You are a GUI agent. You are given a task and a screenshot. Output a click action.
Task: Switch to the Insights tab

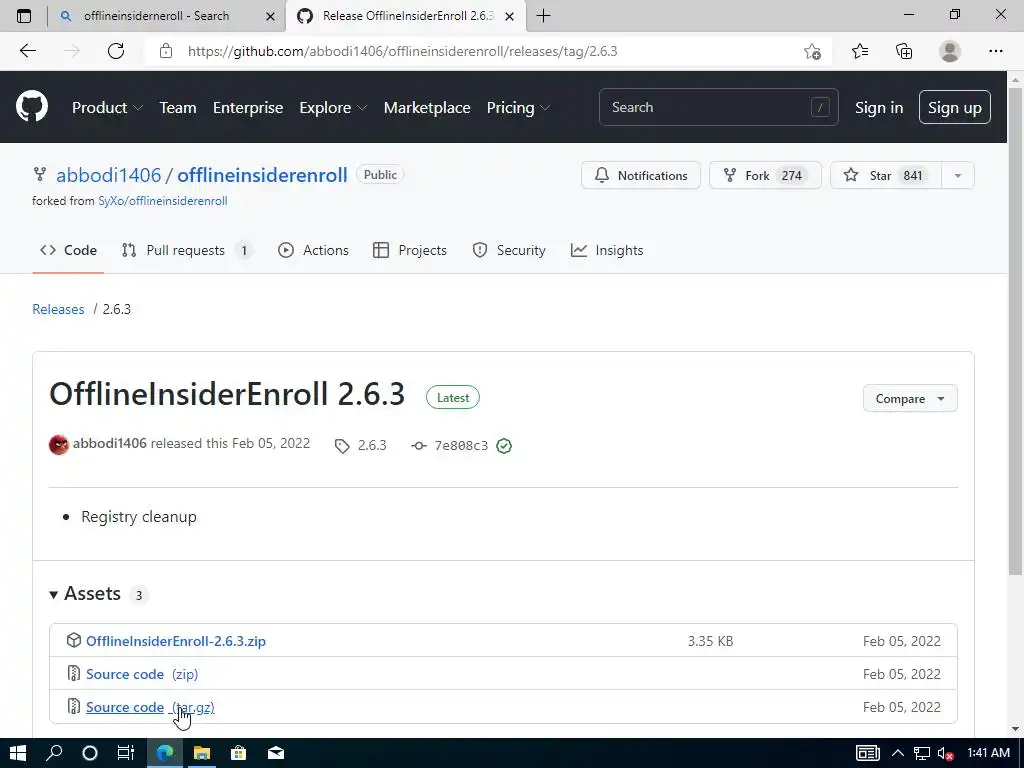607,250
